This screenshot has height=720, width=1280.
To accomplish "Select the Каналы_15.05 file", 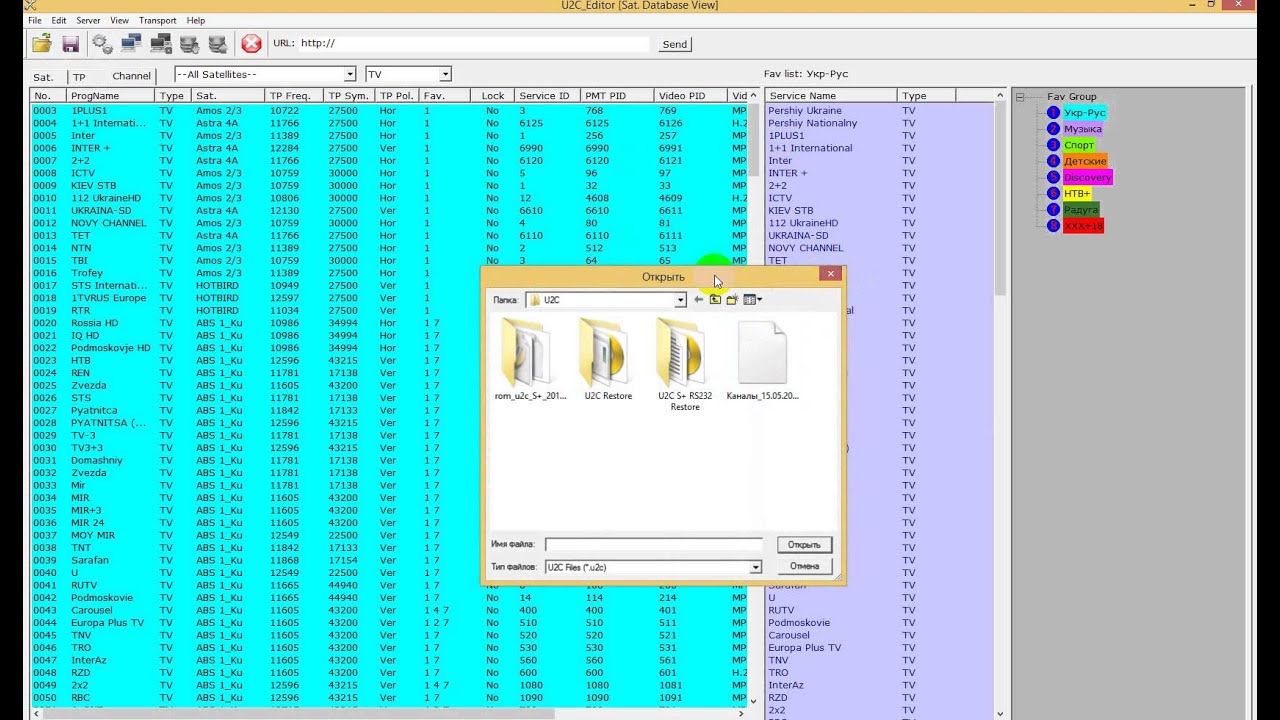I will [762, 360].
